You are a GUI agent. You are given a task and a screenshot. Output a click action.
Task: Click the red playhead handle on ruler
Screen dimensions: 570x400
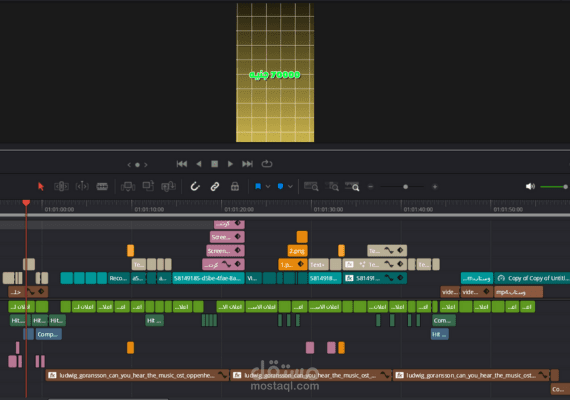point(26,202)
